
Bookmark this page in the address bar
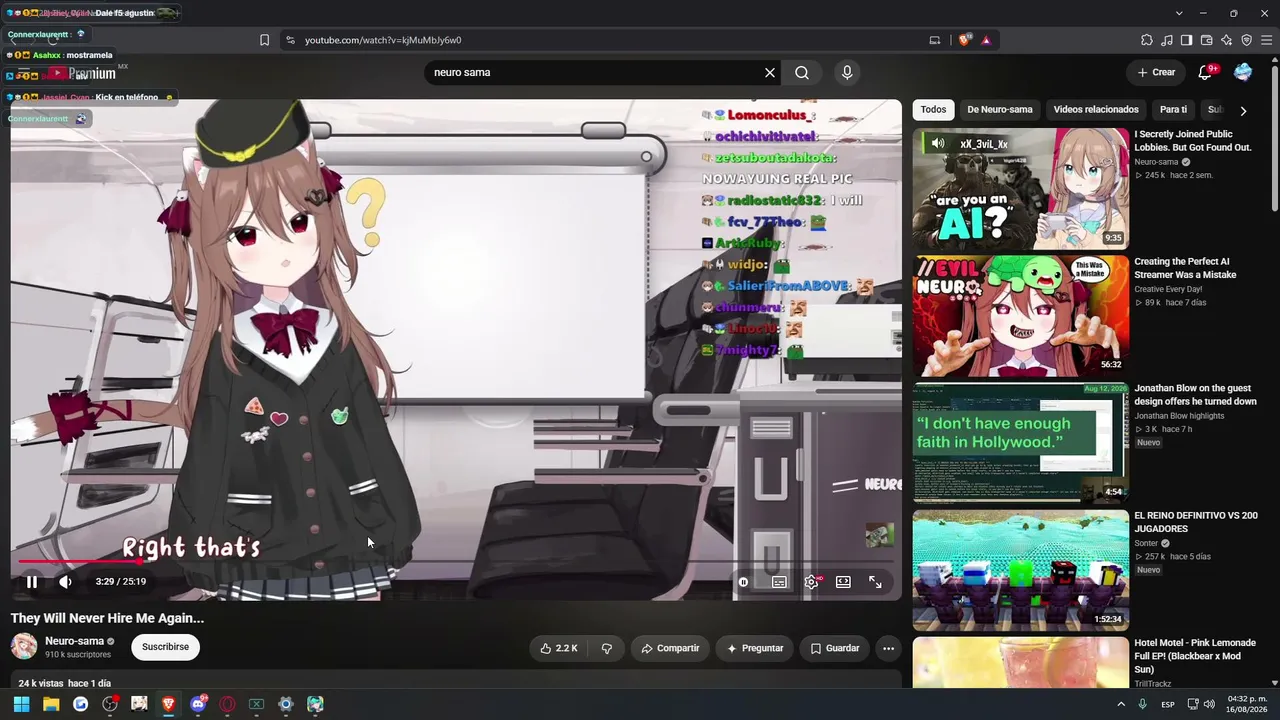click(x=264, y=40)
